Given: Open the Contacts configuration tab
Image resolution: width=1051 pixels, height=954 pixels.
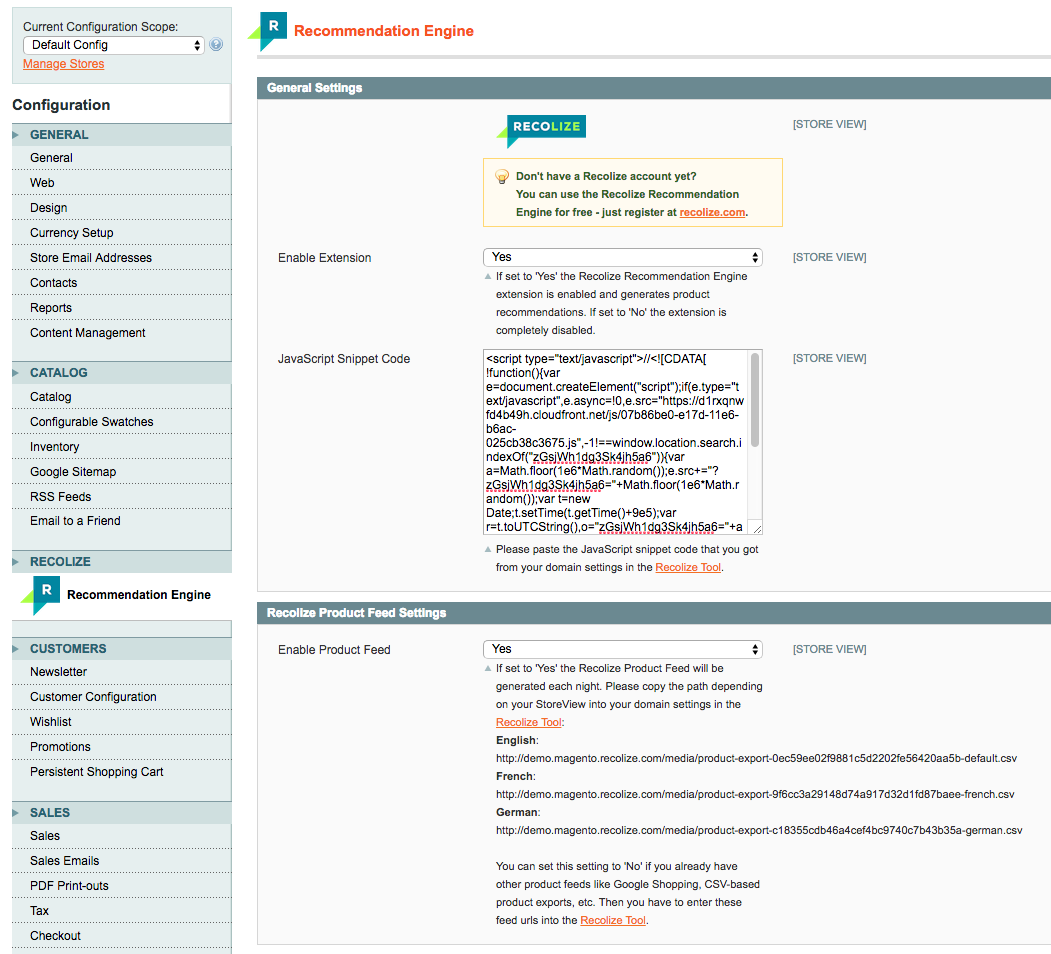Looking at the screenshot, I should pyautogui.click(x=121, y=283).
